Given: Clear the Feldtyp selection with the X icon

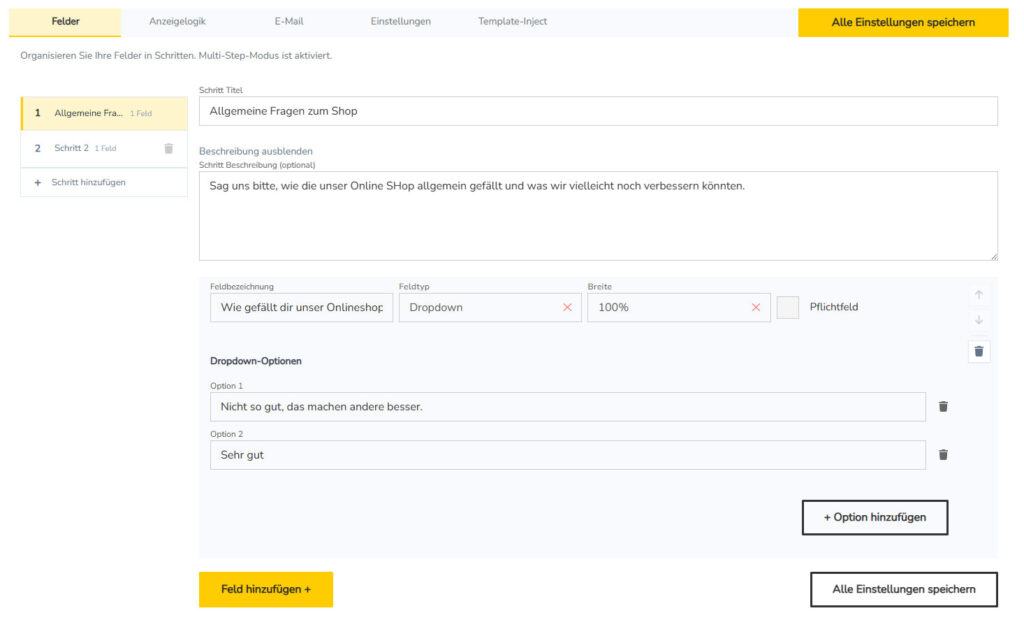Looking at the screenshot, I should tap(569, 307).
